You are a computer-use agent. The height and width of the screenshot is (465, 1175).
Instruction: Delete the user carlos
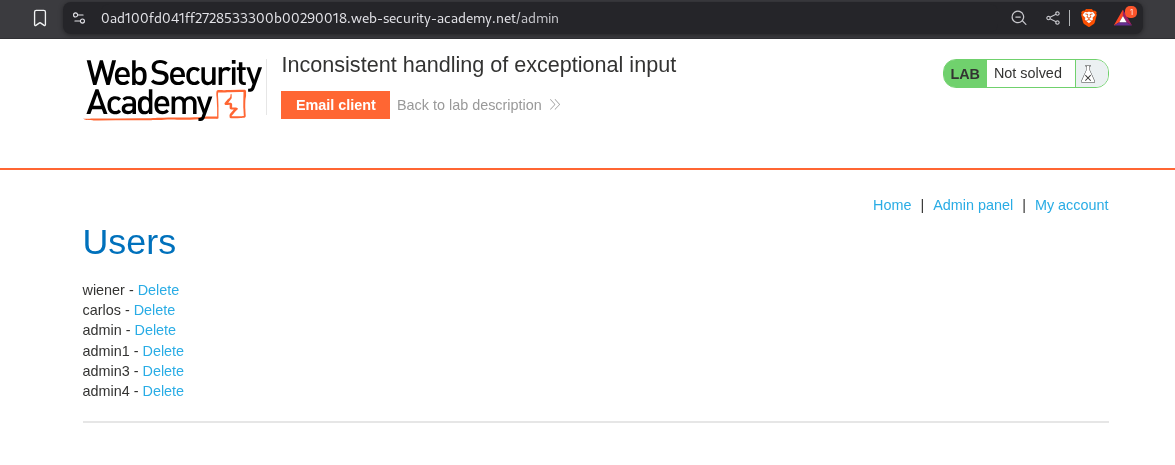[154, 310]
